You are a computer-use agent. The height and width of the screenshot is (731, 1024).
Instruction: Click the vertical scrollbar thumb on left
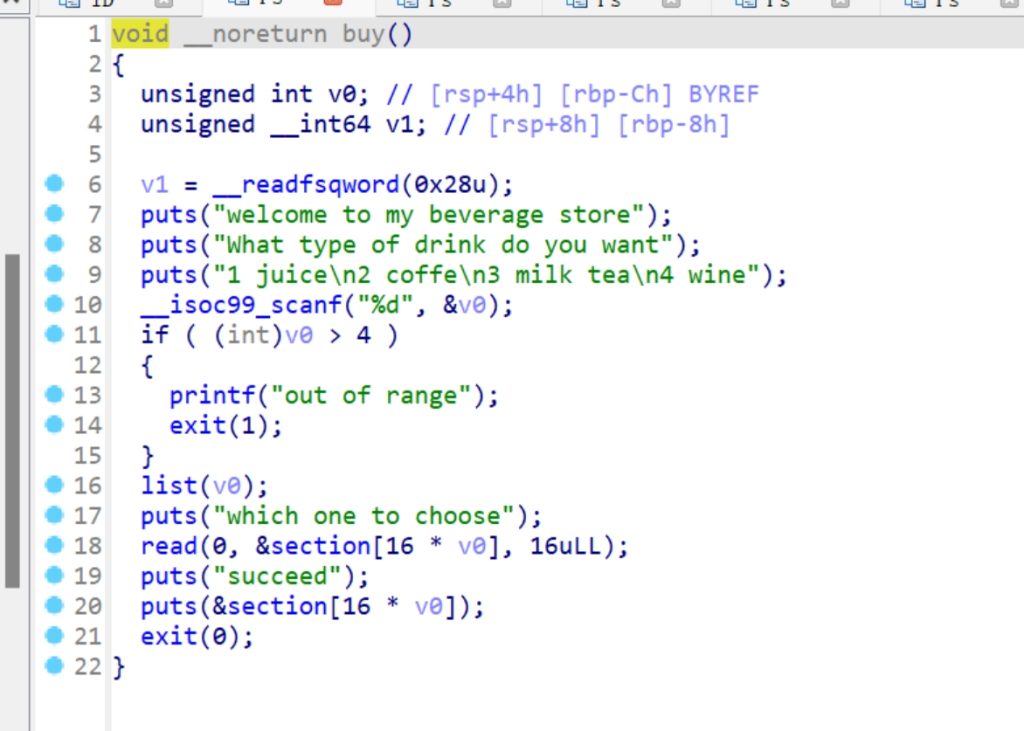pos(12,420)
